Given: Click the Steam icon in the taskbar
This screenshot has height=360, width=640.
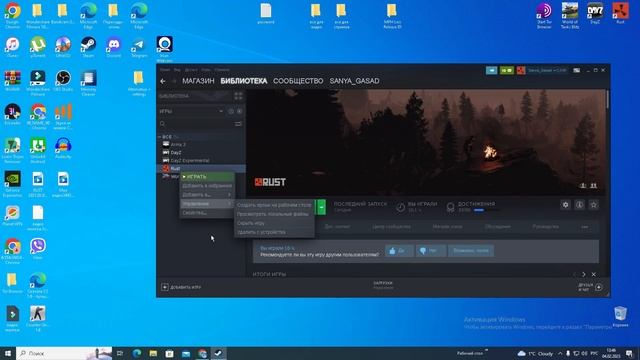Looking at the screenshot, I should pos(218,353).
